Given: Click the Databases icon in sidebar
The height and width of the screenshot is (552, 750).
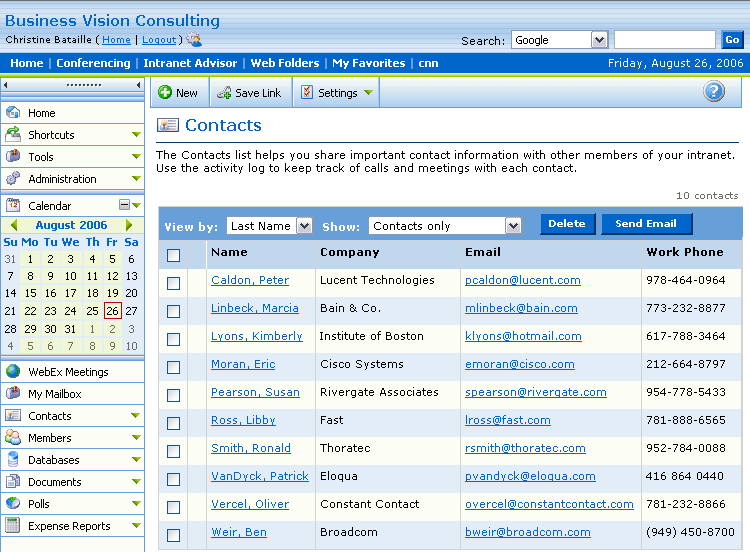Looking at the screenshot, I should pyautogui.click(x=13, y=460).
